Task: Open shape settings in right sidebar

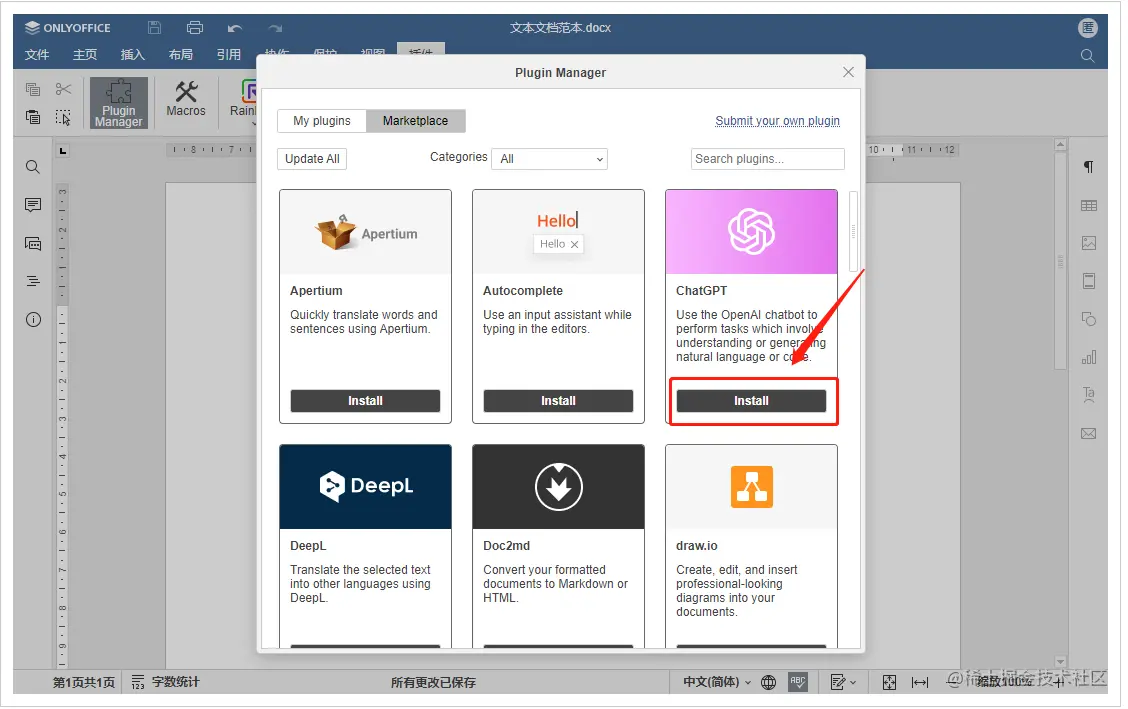Action: pyautogui.click(x=1088, y=319)
